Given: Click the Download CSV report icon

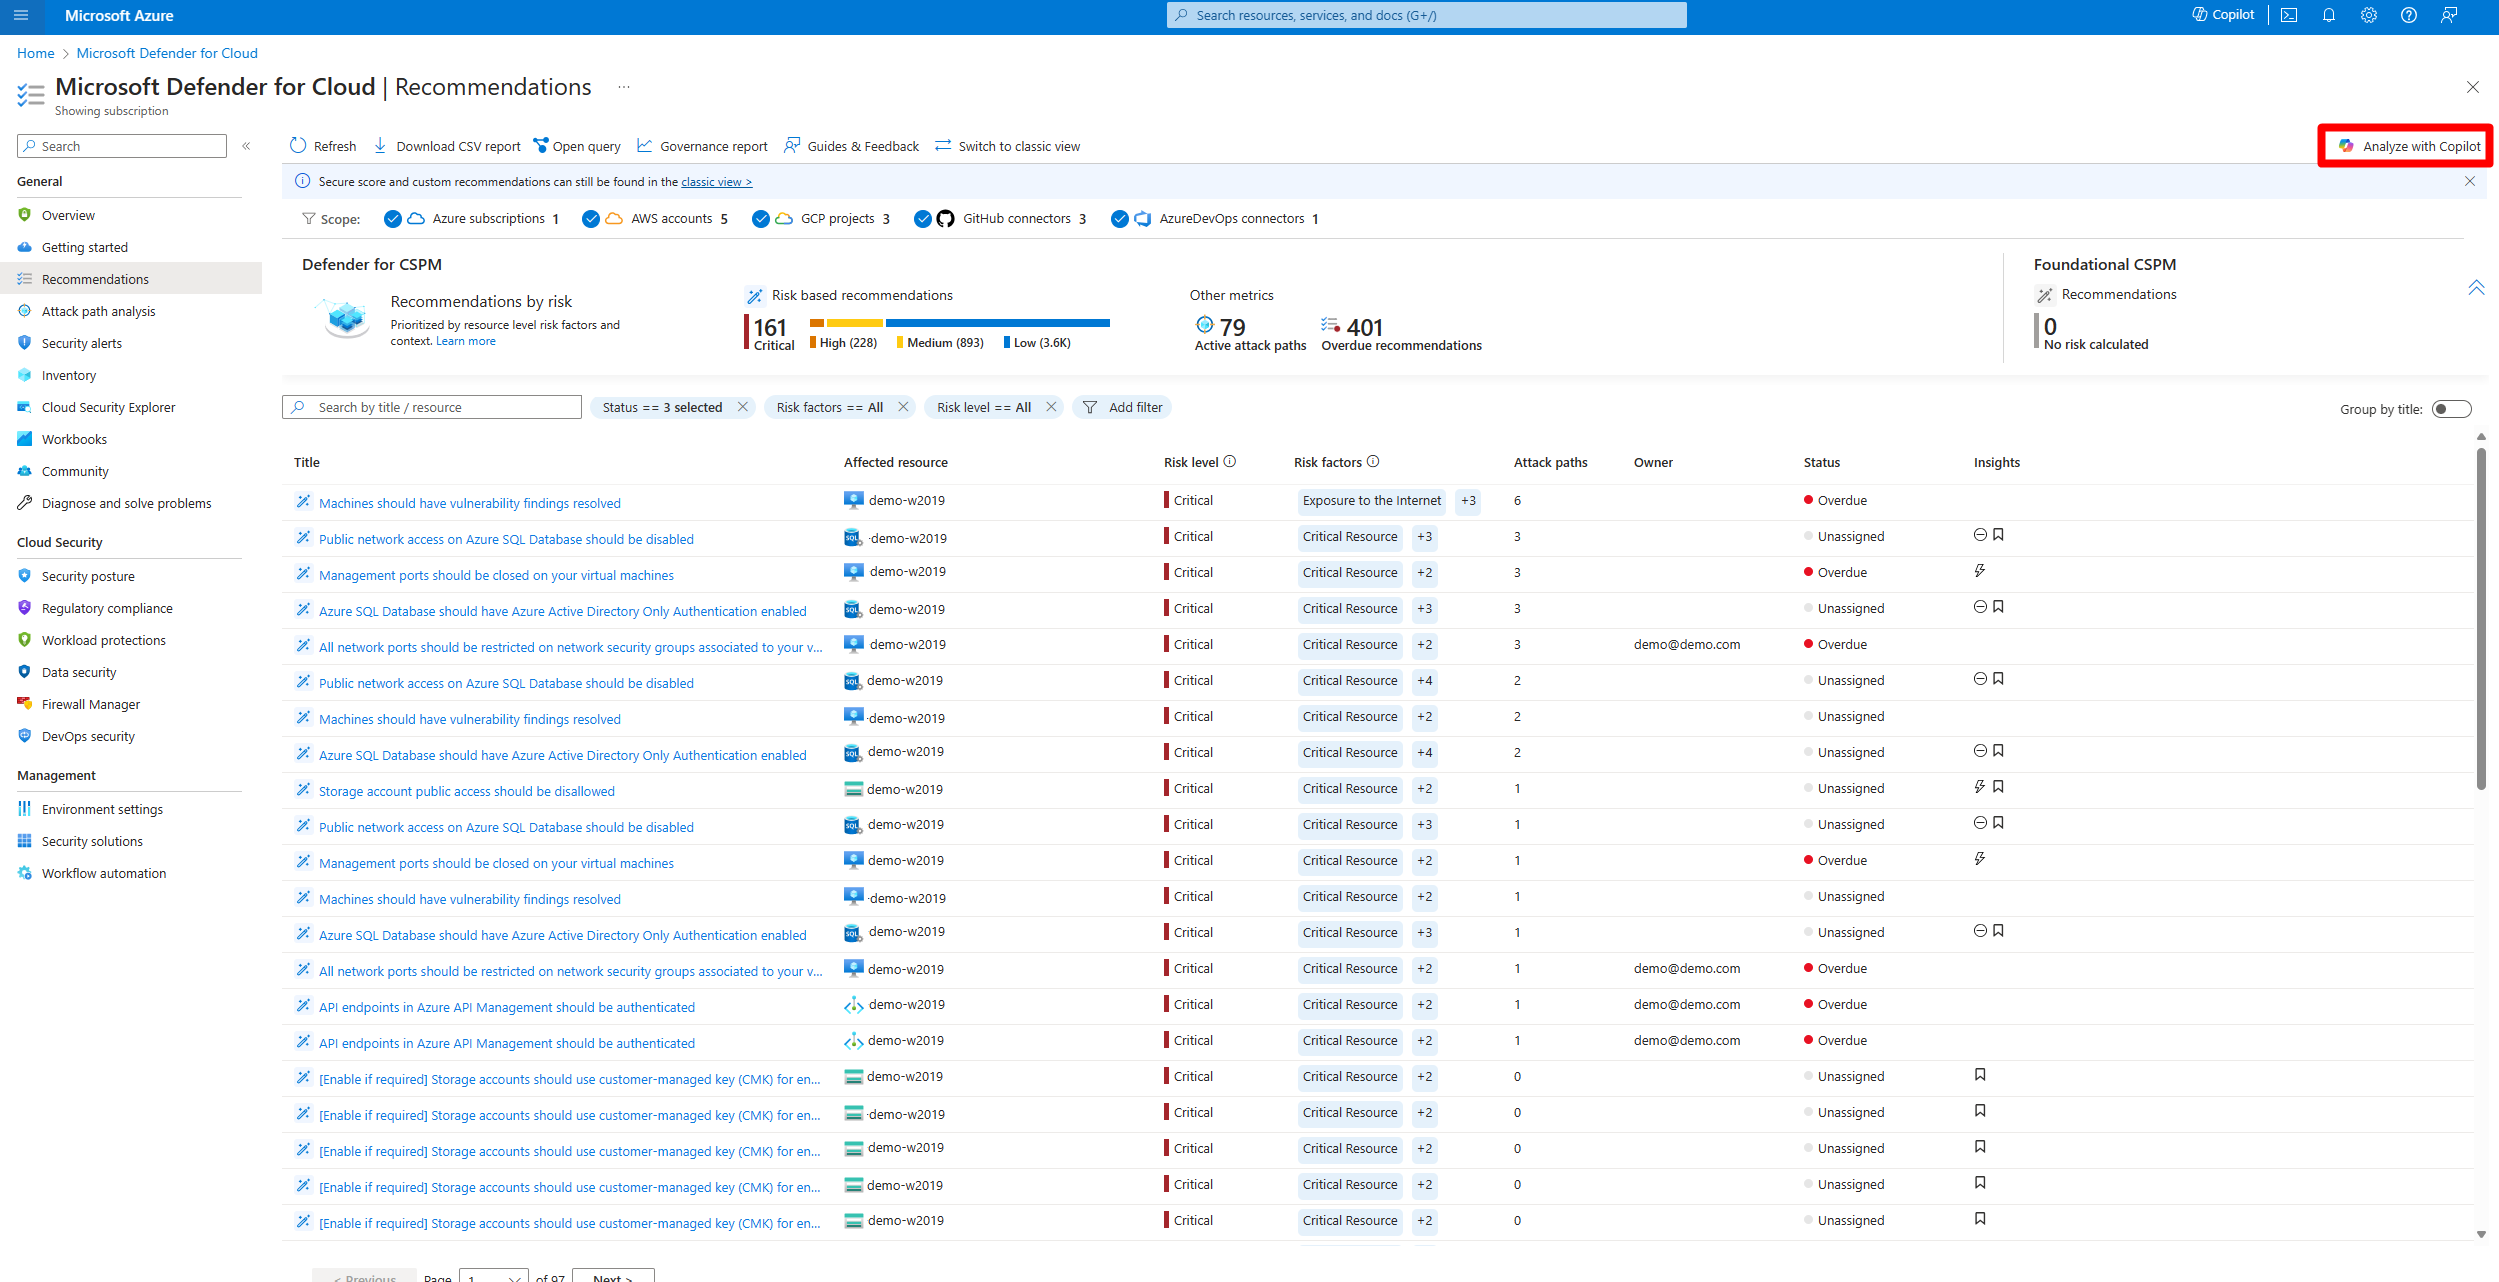Looking at the screenshot, I should tap(380, 146).
